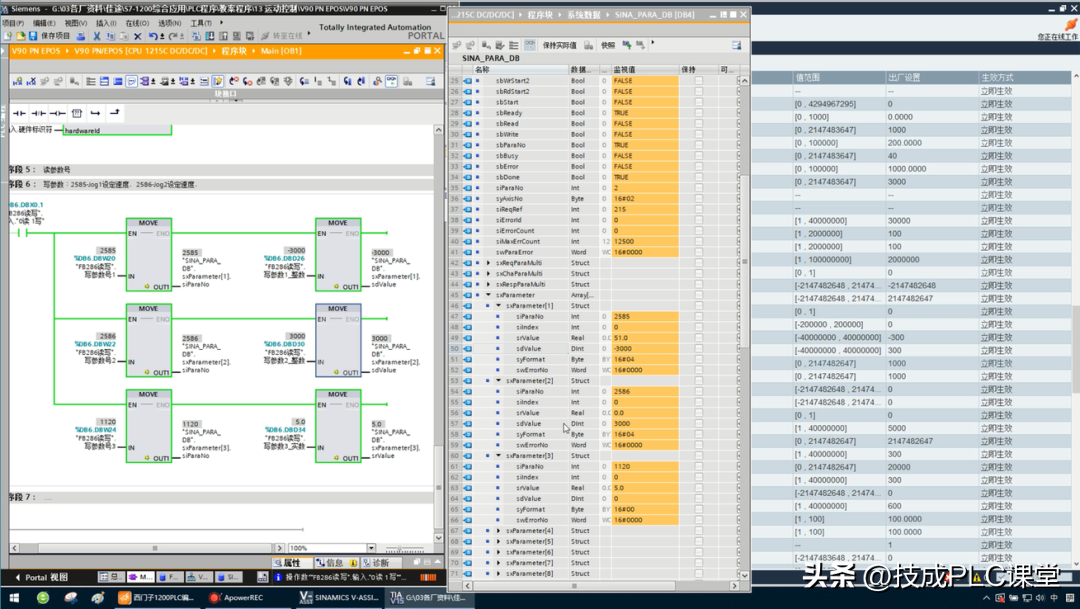Insert a normally open contact
1080x609 pixels.
click(x=19, y=113)
